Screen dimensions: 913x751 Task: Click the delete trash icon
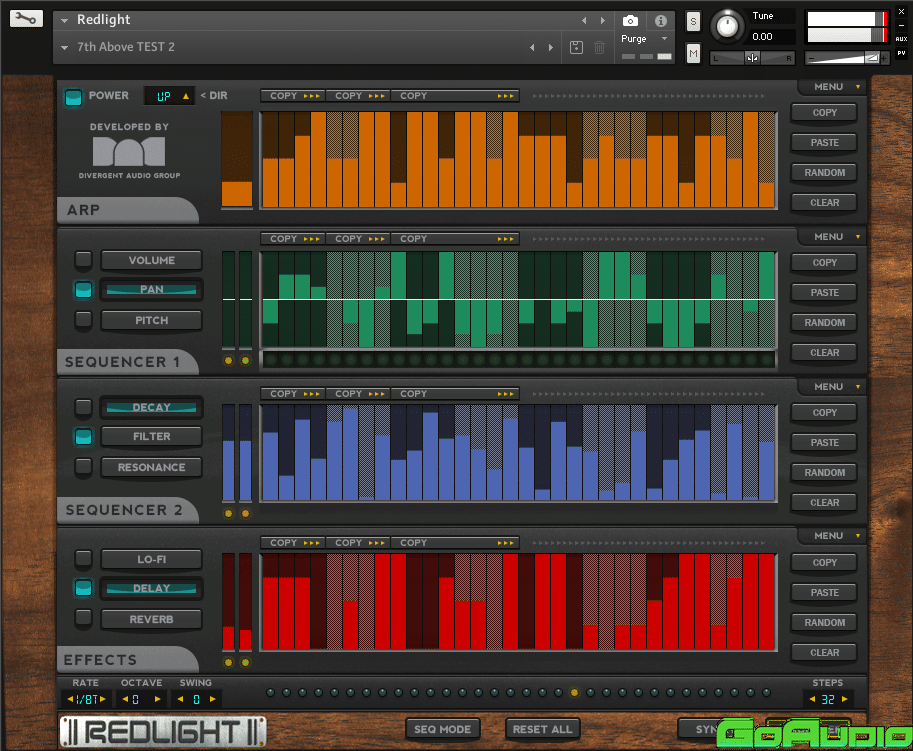pyautogui.click(x=599, y=47)
